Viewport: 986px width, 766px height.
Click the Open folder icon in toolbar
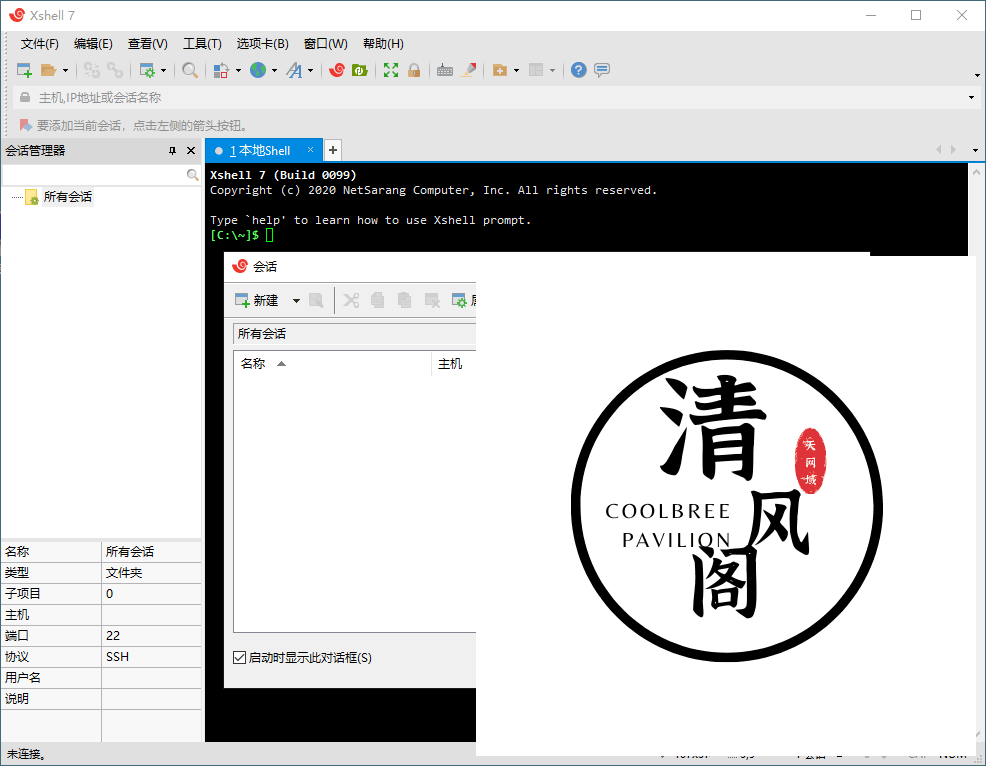(48, 70)
